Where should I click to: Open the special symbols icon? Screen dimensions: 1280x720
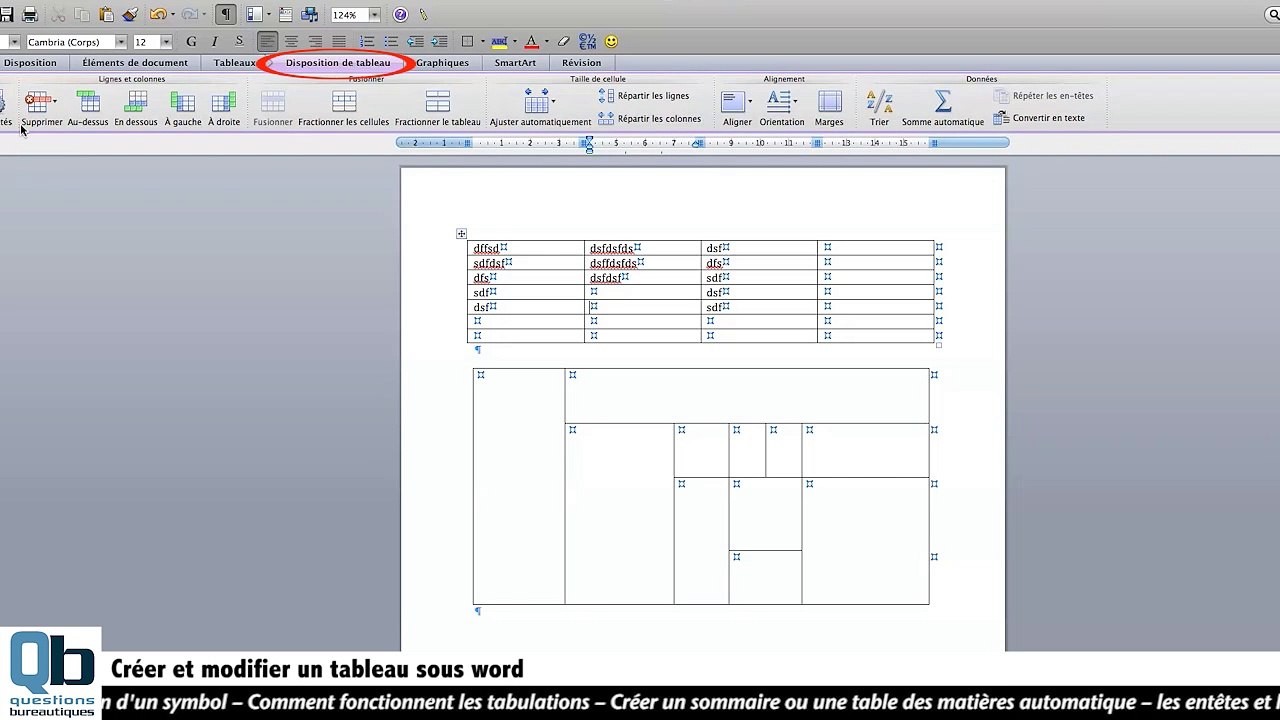point(587,42)
